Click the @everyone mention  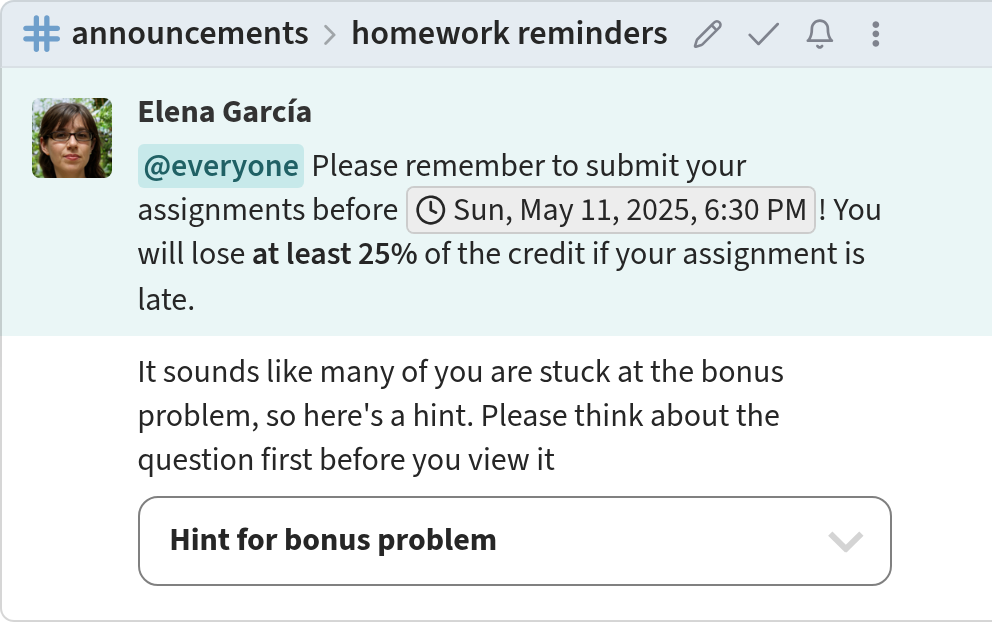pyautogui.click(x=221, y=166)
